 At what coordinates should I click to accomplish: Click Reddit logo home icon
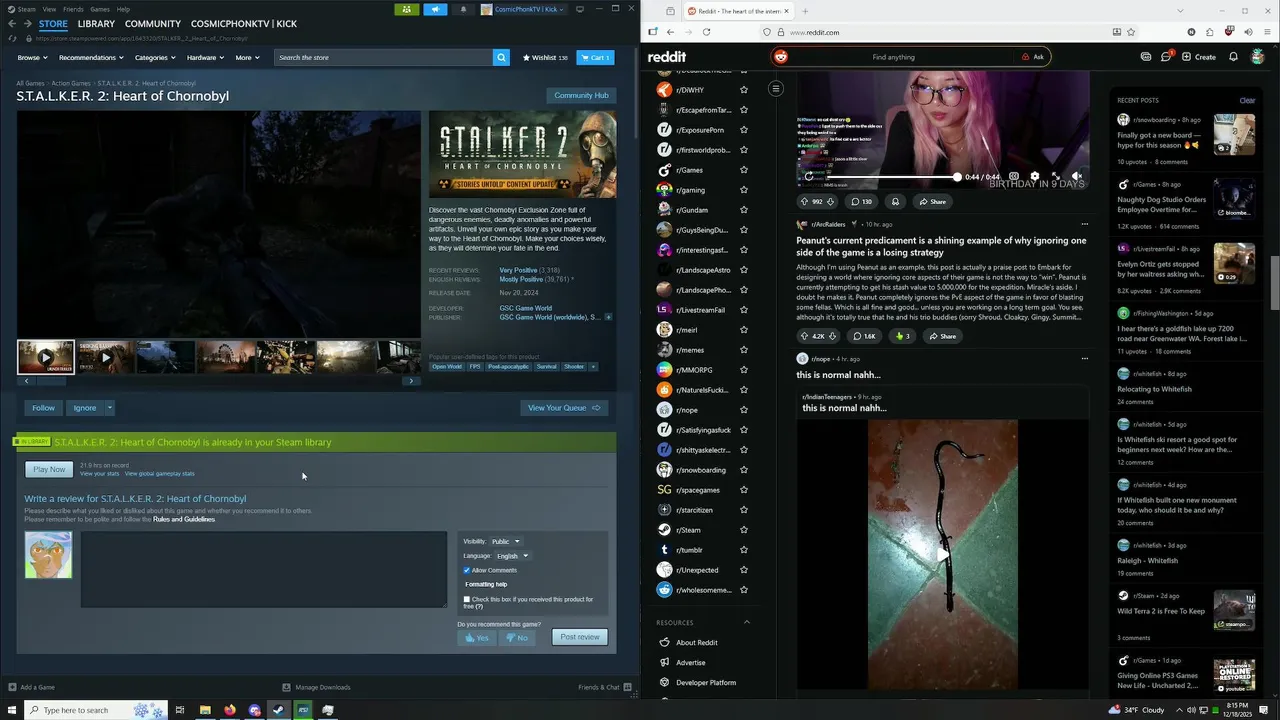(667, 57)
